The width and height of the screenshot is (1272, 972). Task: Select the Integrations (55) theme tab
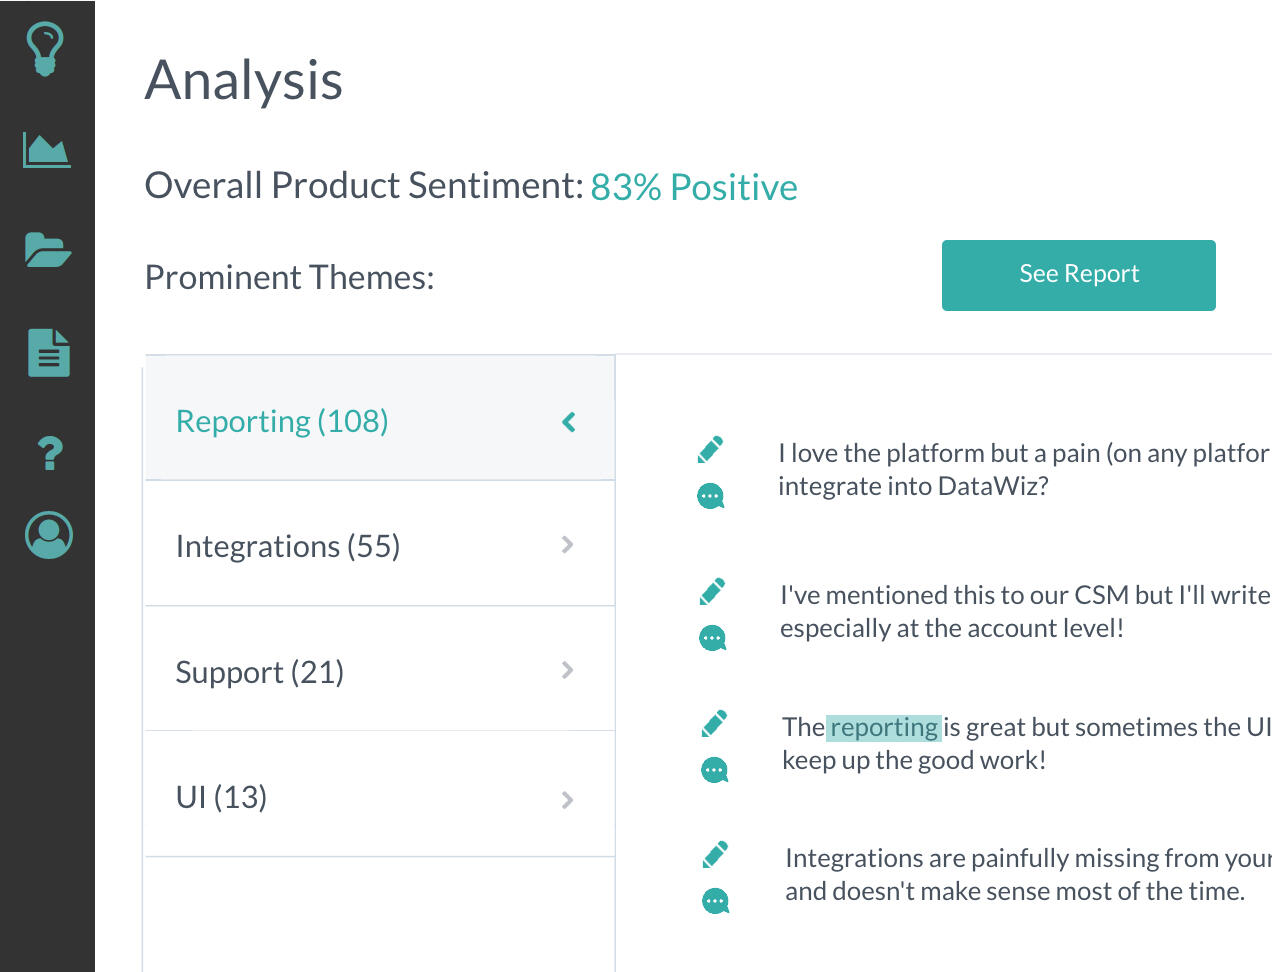click(380, 544)
